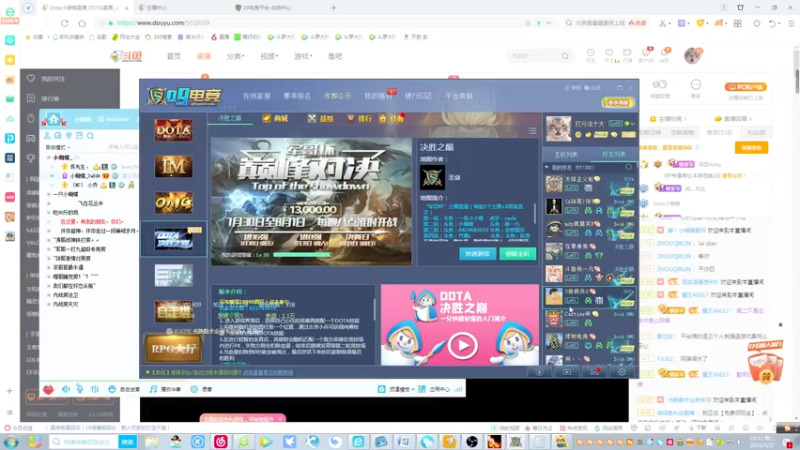Select friend 天降正义毛 in list
Screen dimensions: 800x450
[x=590, y=184]
